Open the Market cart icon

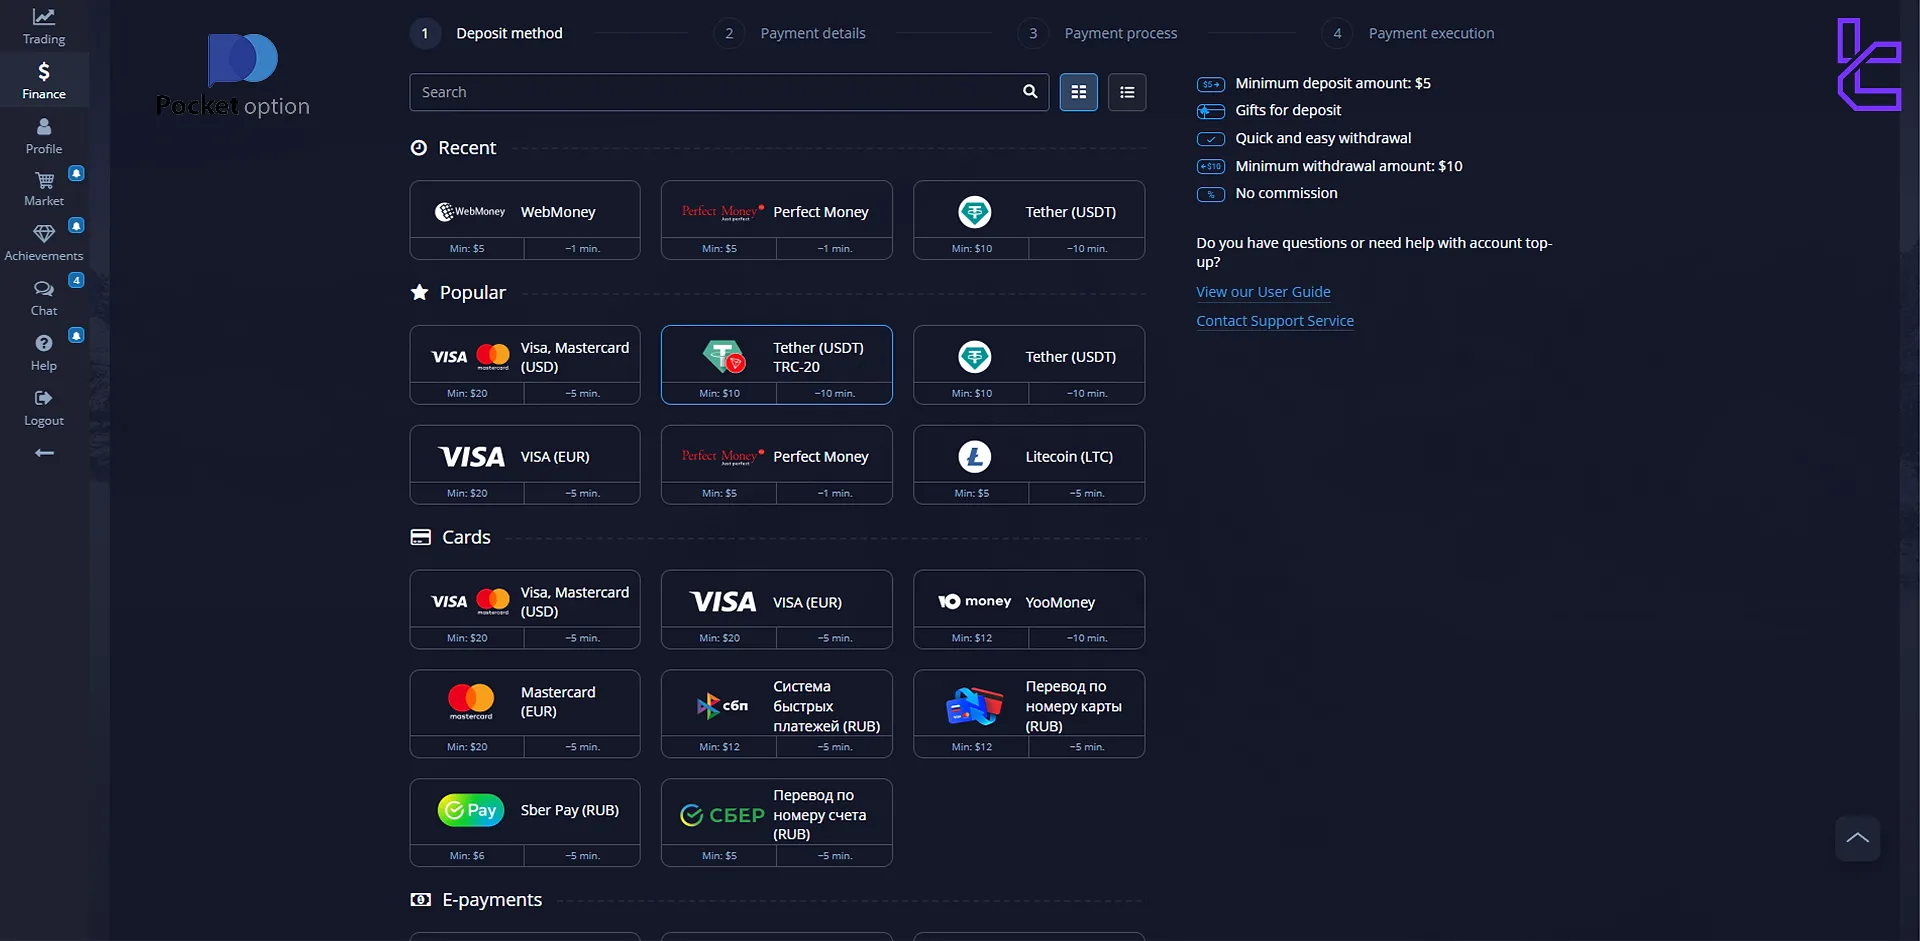coord(44,181)
